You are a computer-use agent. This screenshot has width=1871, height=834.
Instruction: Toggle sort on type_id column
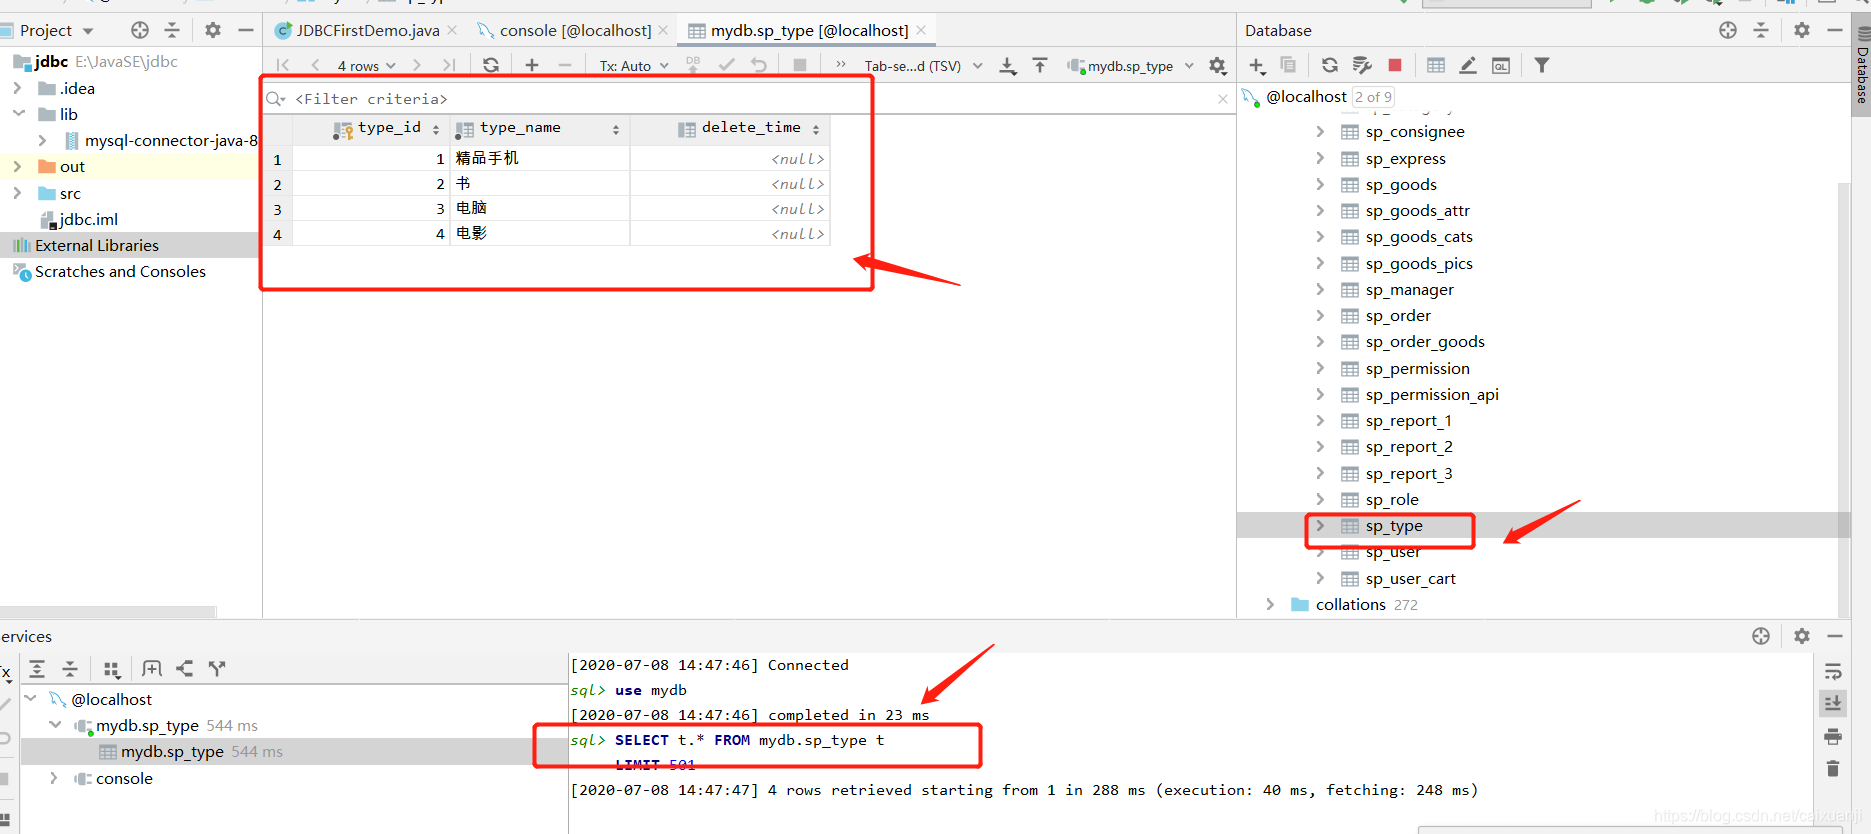tap(435, 130)
